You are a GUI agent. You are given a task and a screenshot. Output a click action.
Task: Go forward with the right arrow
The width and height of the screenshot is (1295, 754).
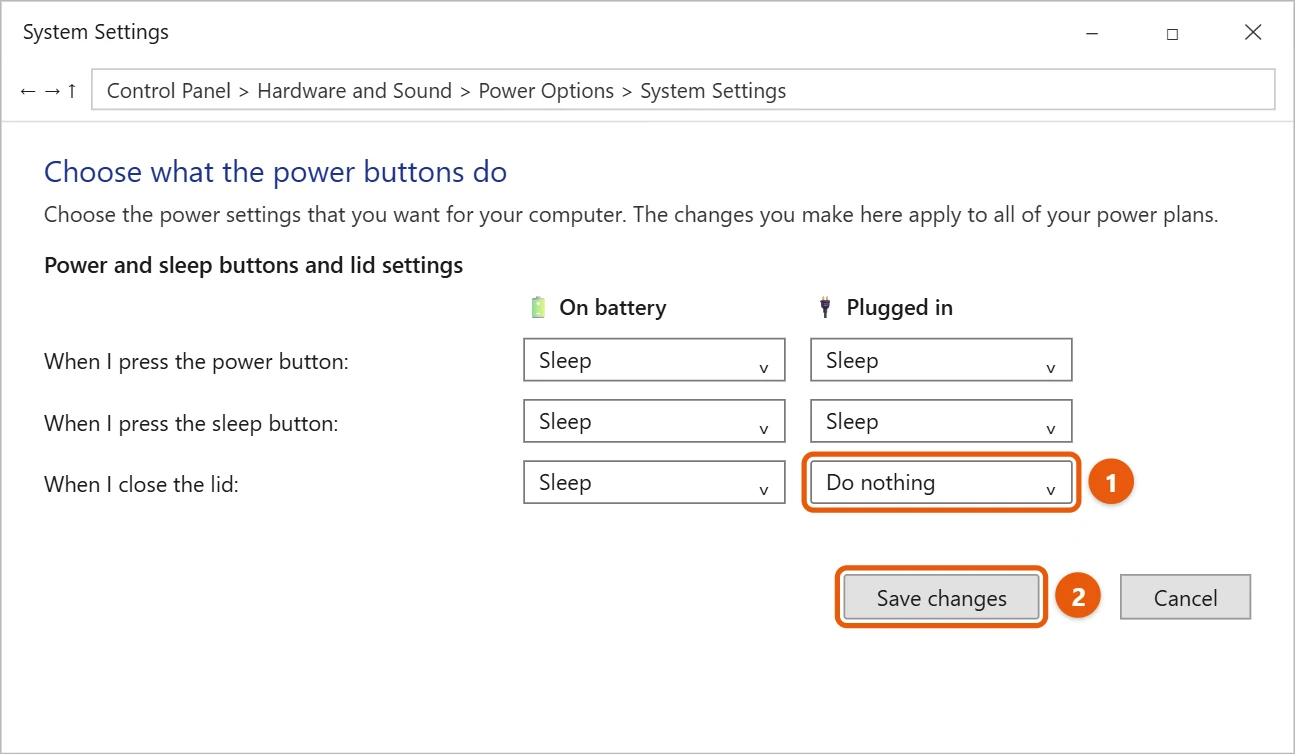point(52,91)
